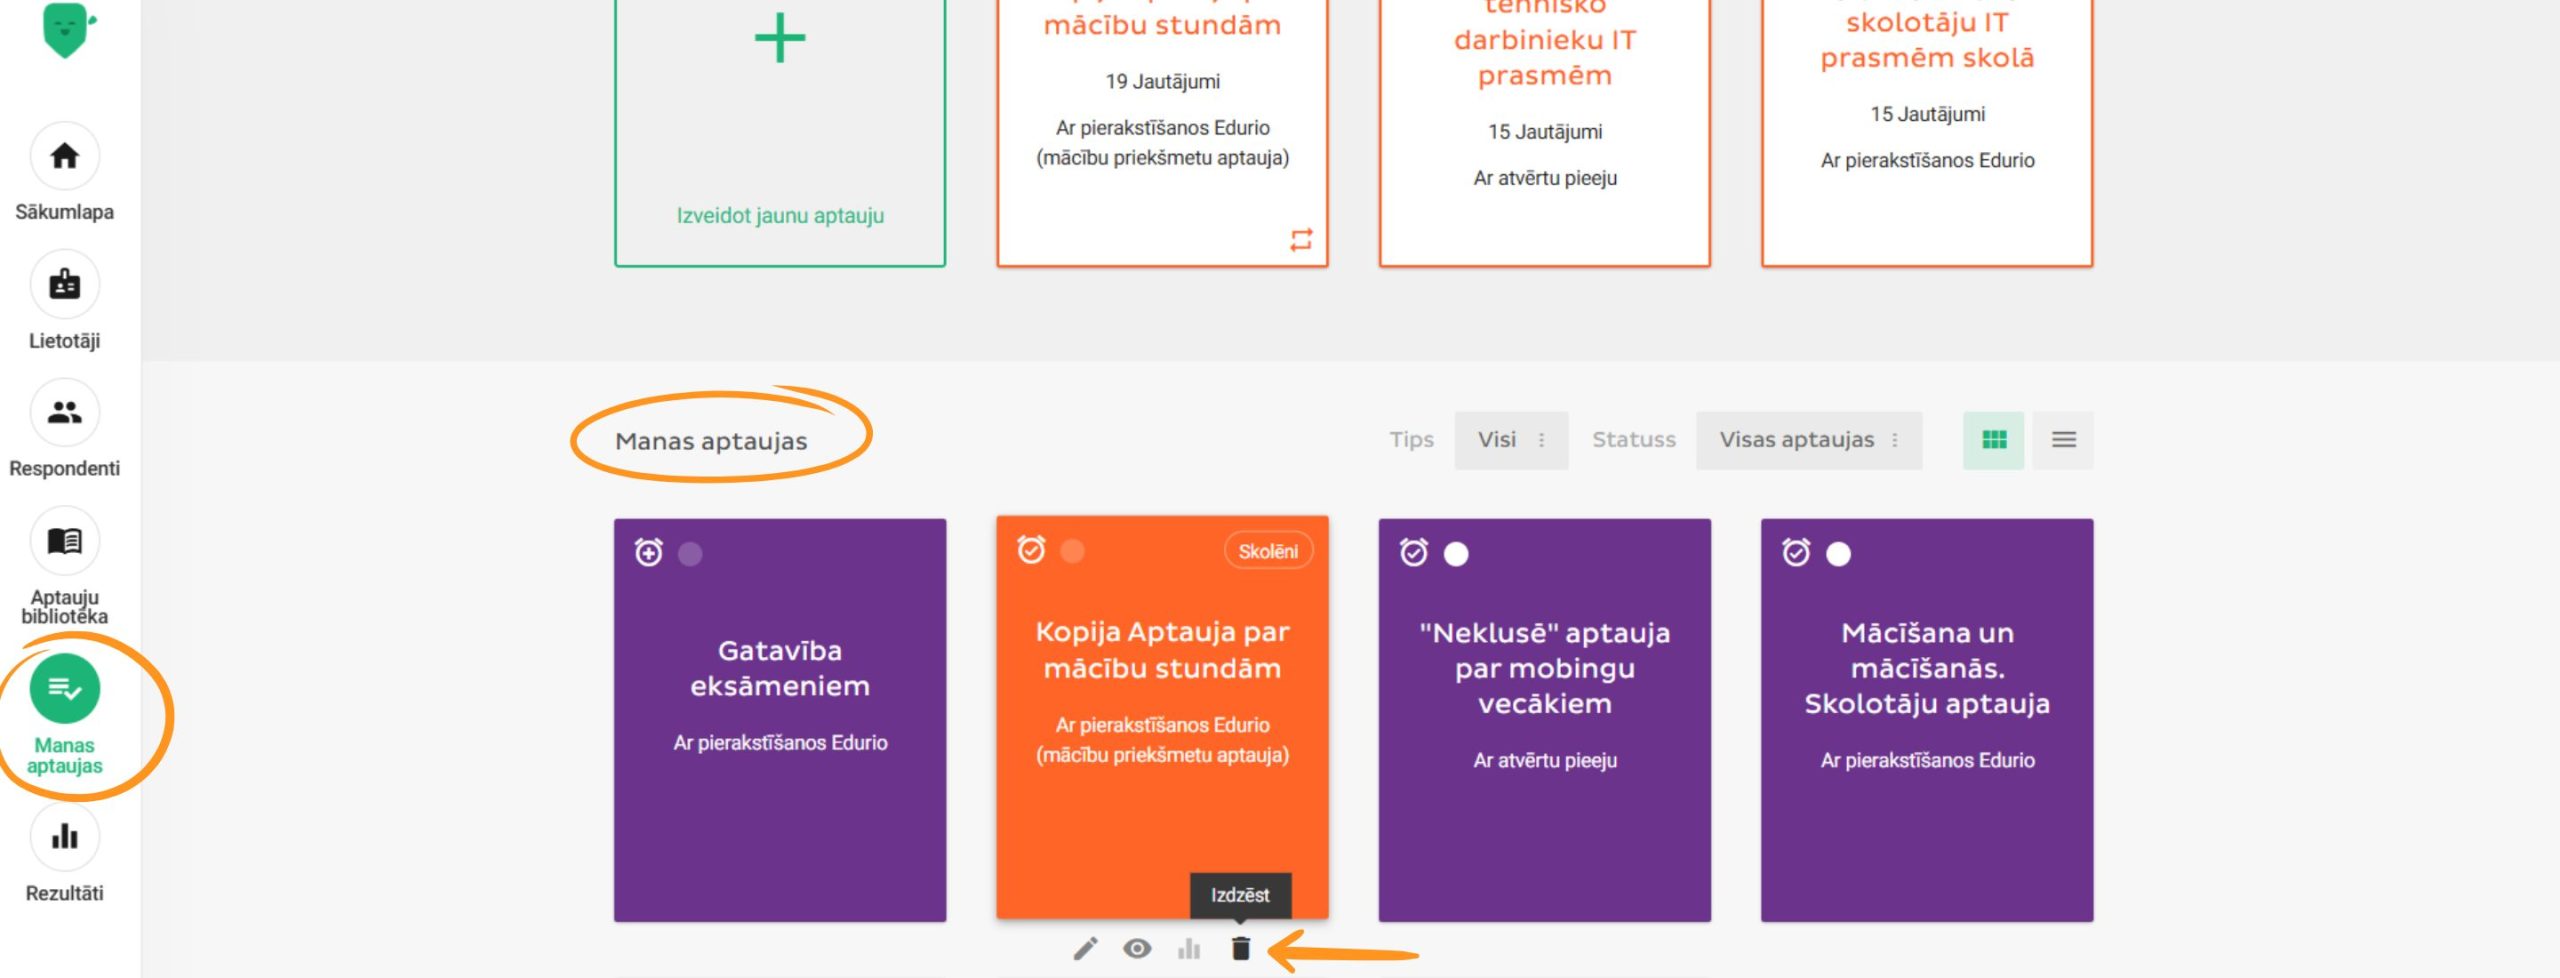Expand the 'Visas aptaujas' status dropdown

coord(1808,440)
